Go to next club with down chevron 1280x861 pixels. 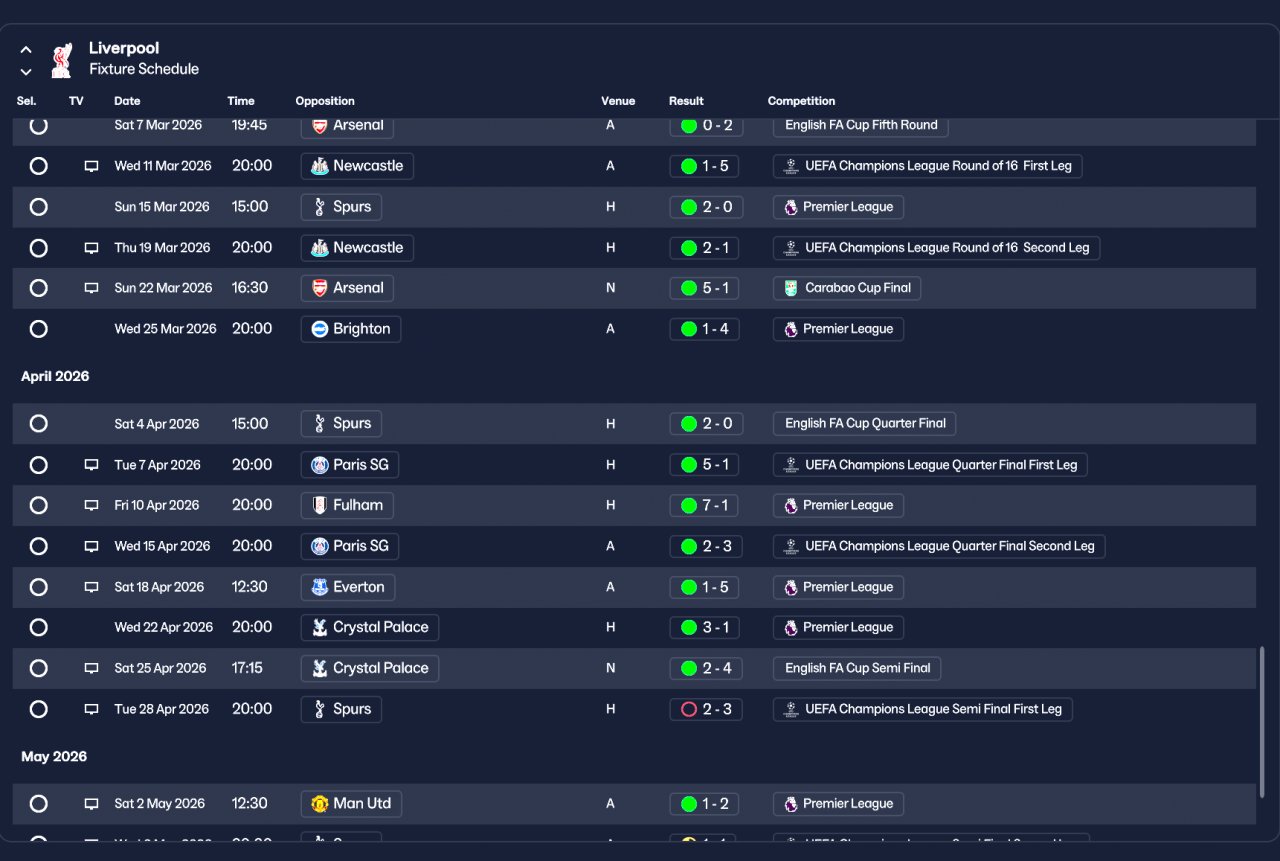point(26,72)
